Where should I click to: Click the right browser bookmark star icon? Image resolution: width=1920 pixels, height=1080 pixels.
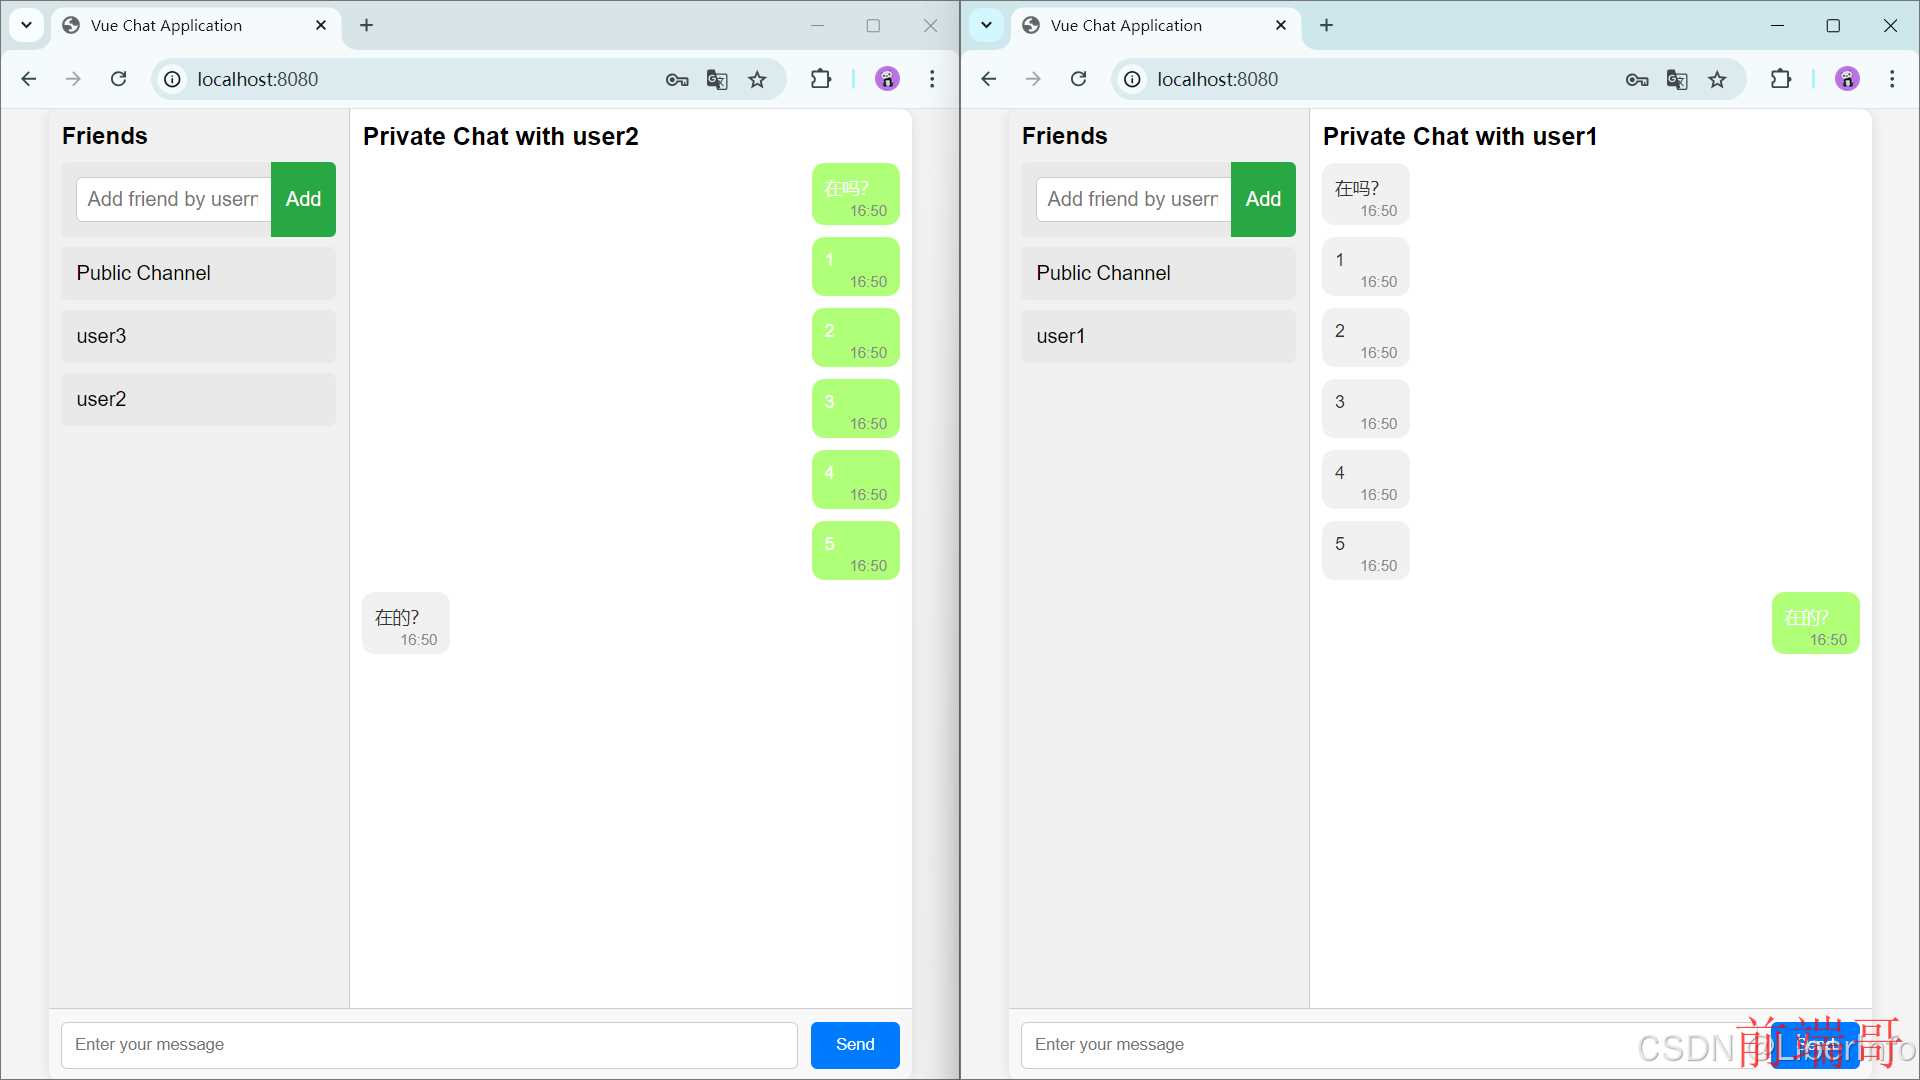click(x=1718, y=79)
